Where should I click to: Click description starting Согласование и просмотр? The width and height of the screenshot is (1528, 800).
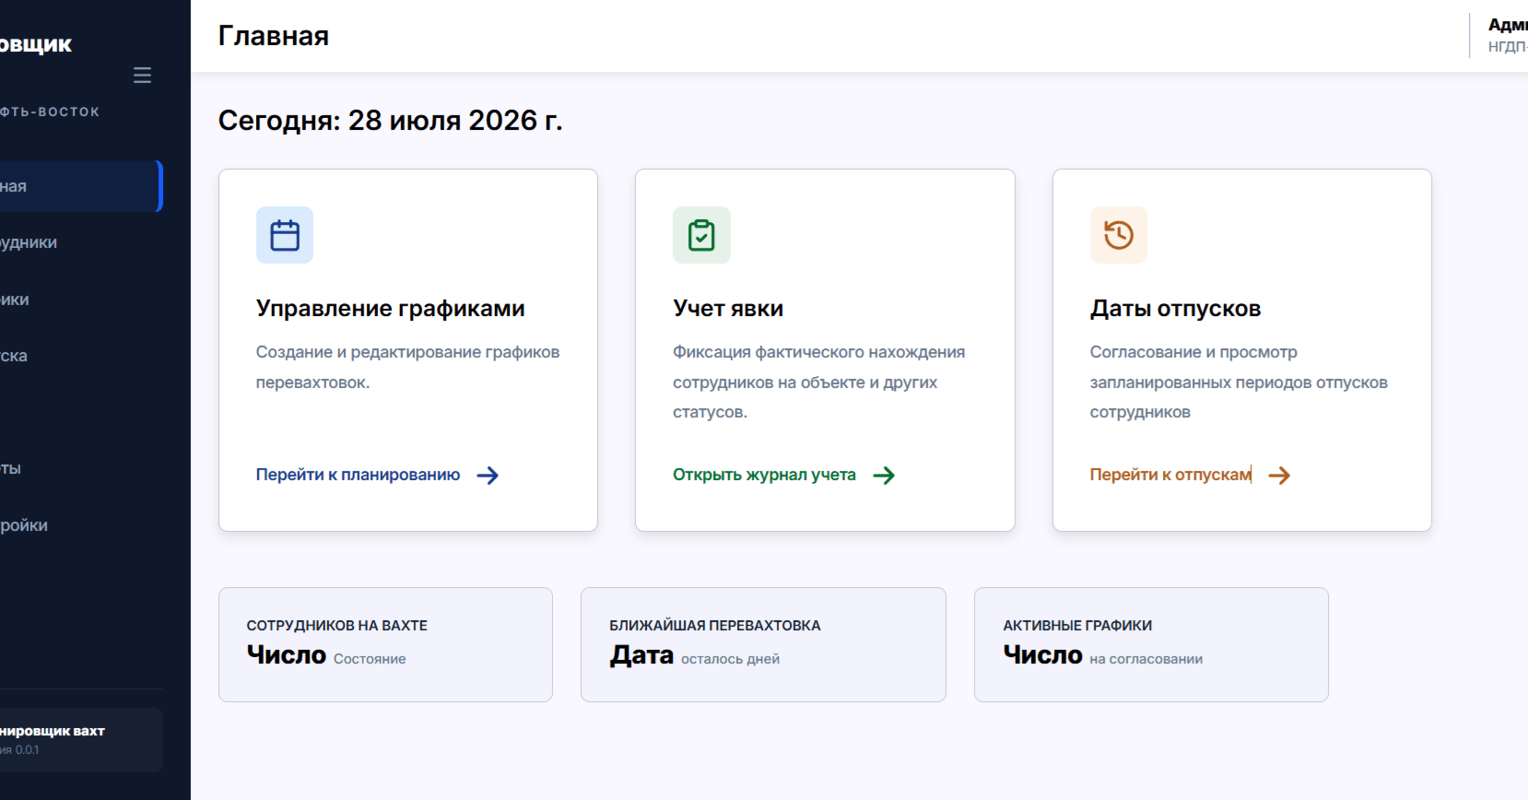click(1239, 382)
